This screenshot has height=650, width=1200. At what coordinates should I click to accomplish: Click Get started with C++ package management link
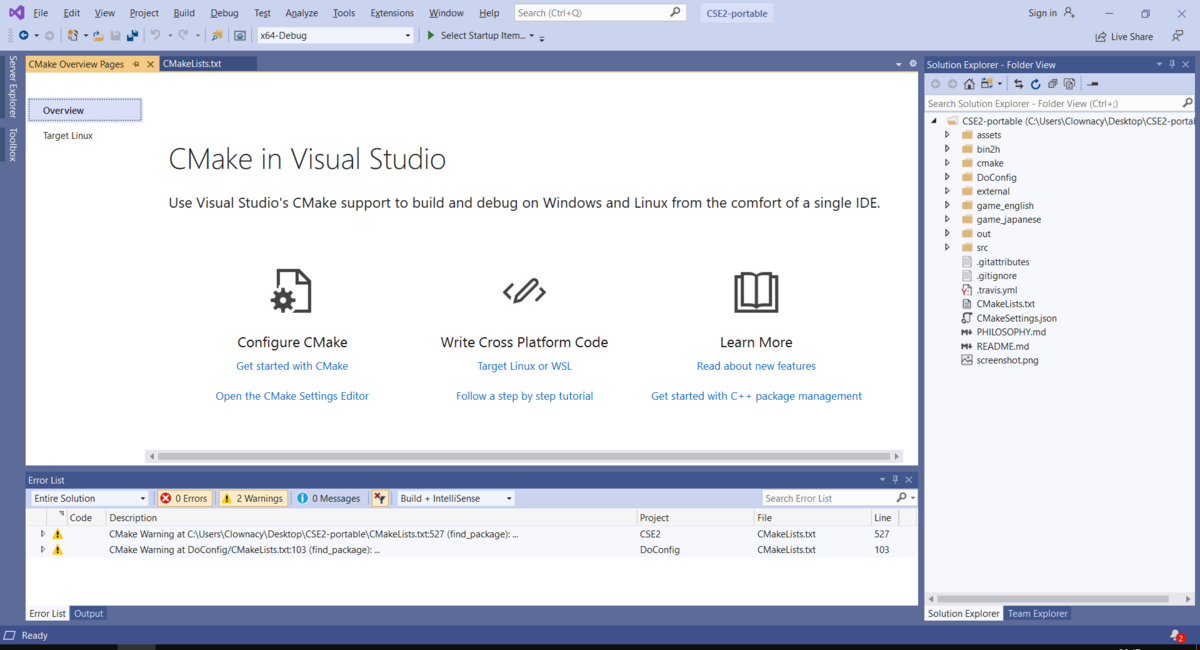tap(756, 396)
